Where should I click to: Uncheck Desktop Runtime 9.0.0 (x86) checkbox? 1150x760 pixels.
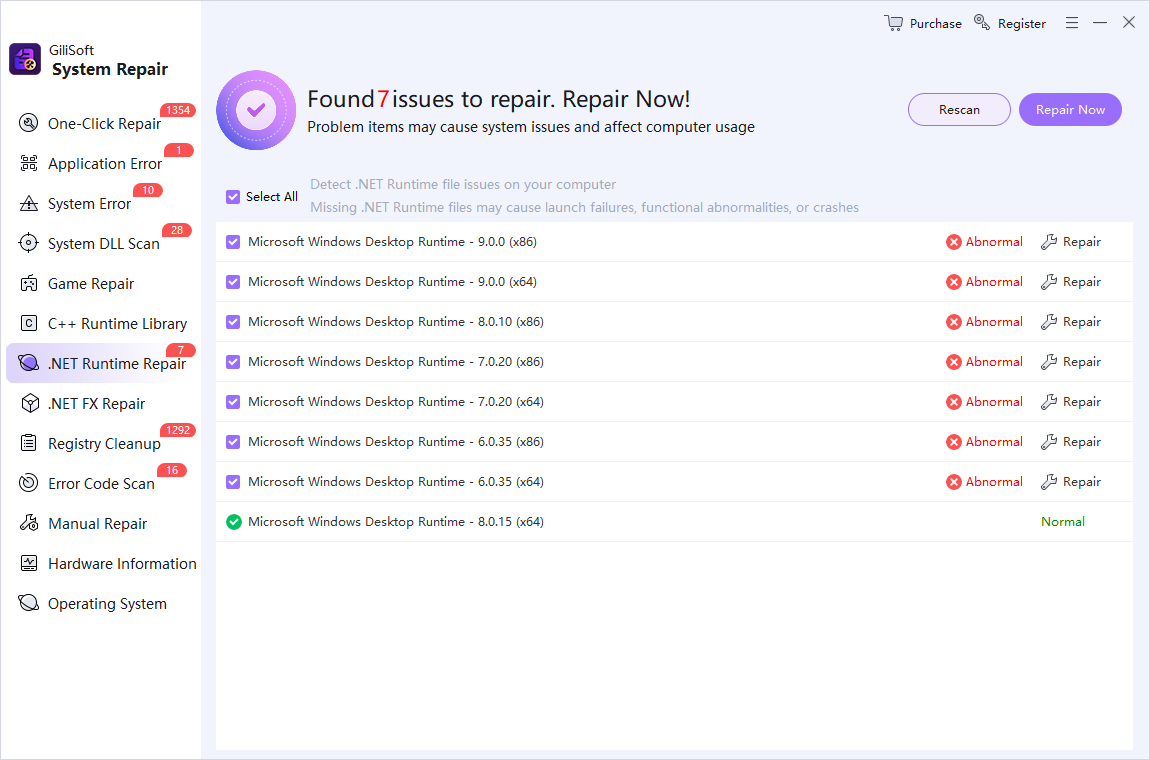[x=233, y=241]
